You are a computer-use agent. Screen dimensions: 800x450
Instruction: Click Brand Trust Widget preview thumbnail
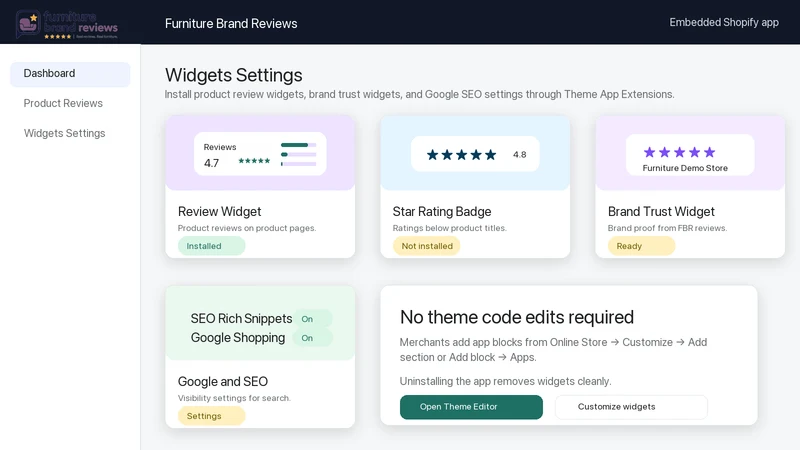(x=690, y=153)
